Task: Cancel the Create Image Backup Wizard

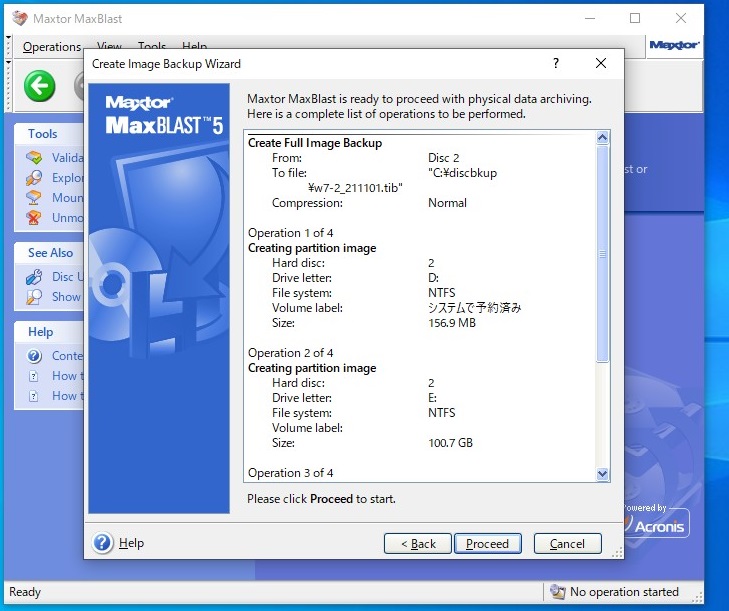Action: pyautogui.click(x=568, y=544)
